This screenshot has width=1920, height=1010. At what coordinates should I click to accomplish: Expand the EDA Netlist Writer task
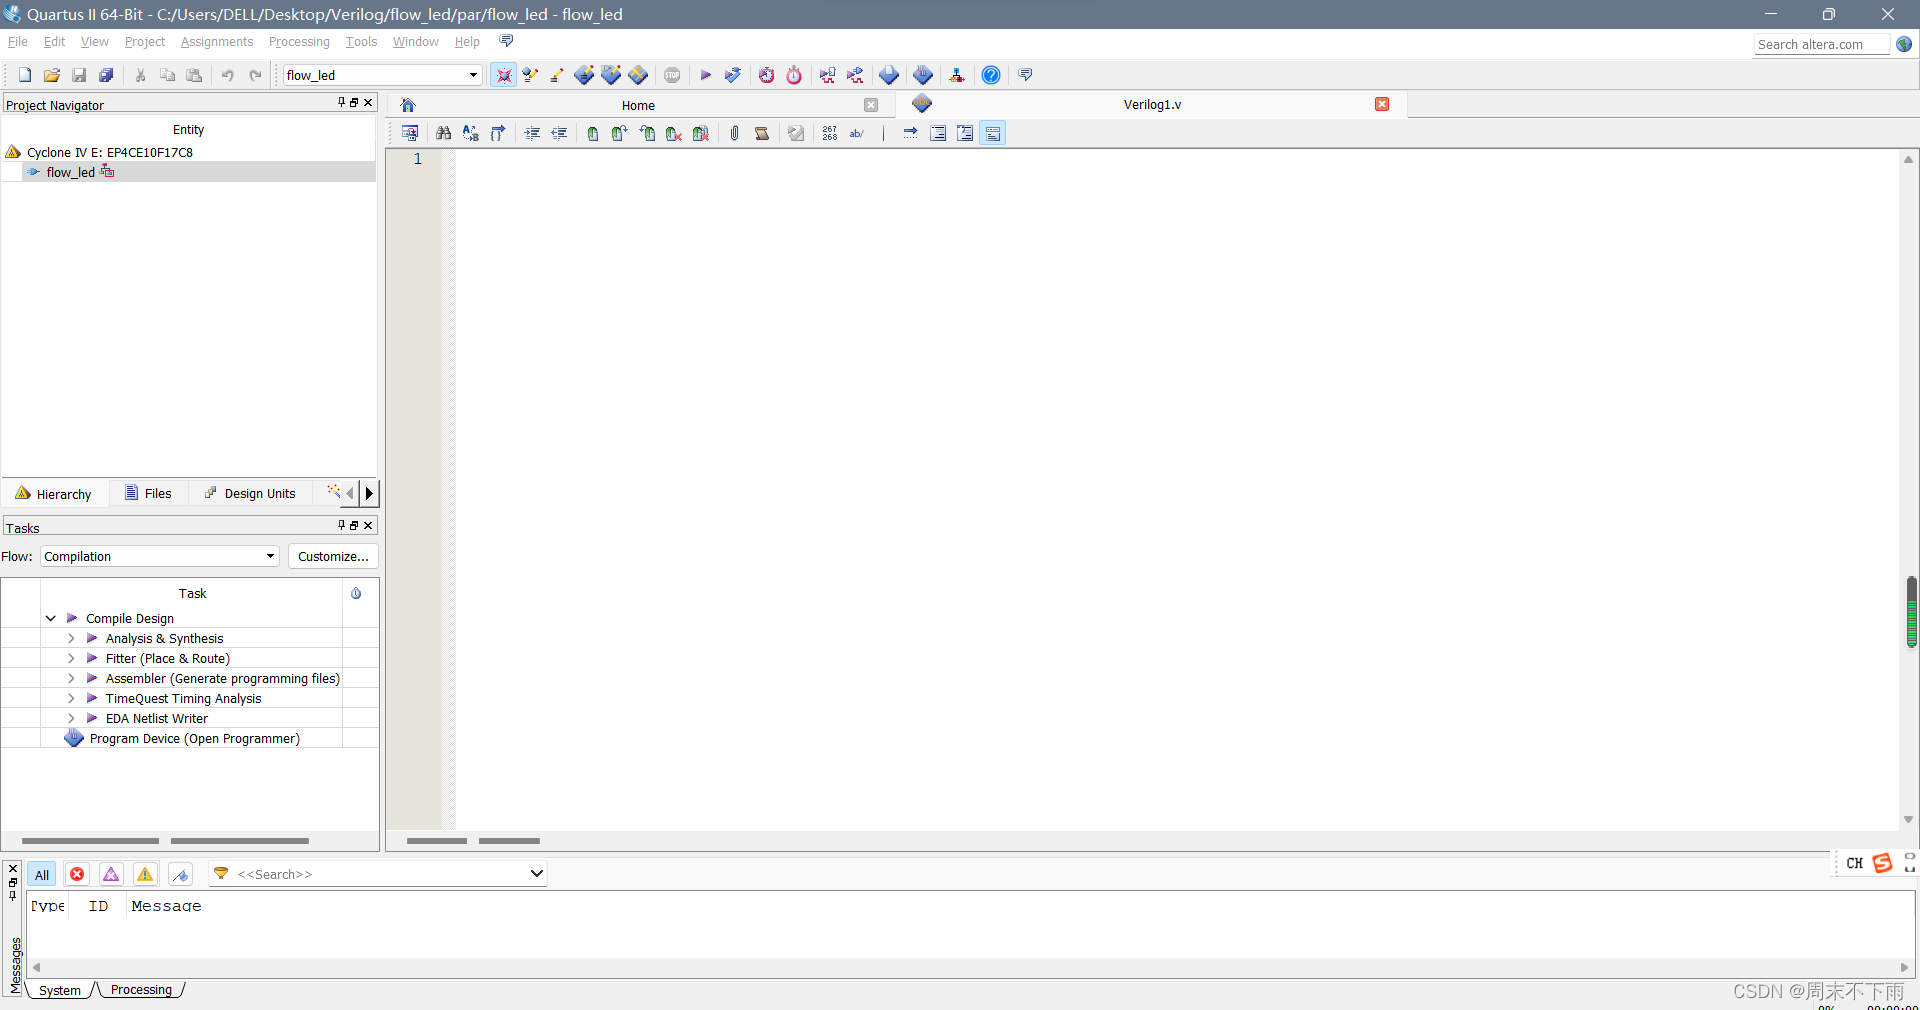point(71,718)
